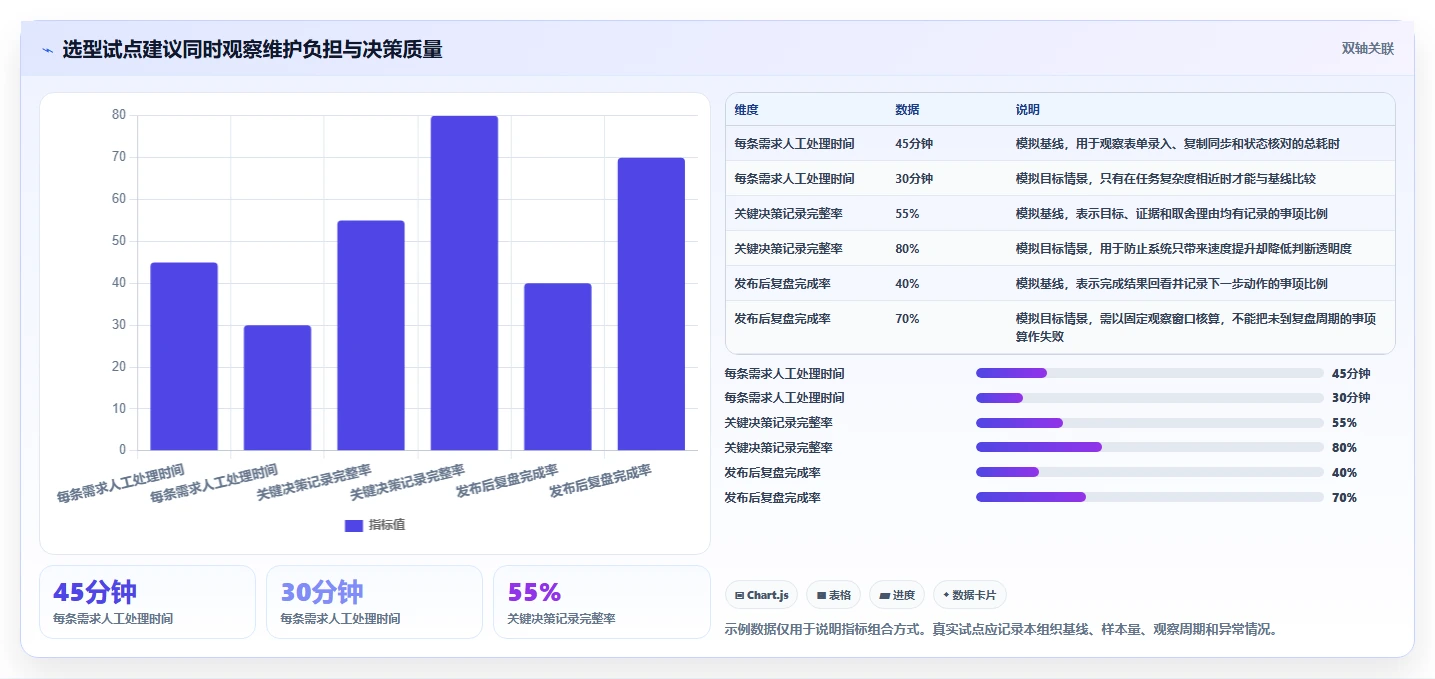Click the y-axis tick label 50
The width and height of the screenshot is (1435, 679).
click(119, 241)
